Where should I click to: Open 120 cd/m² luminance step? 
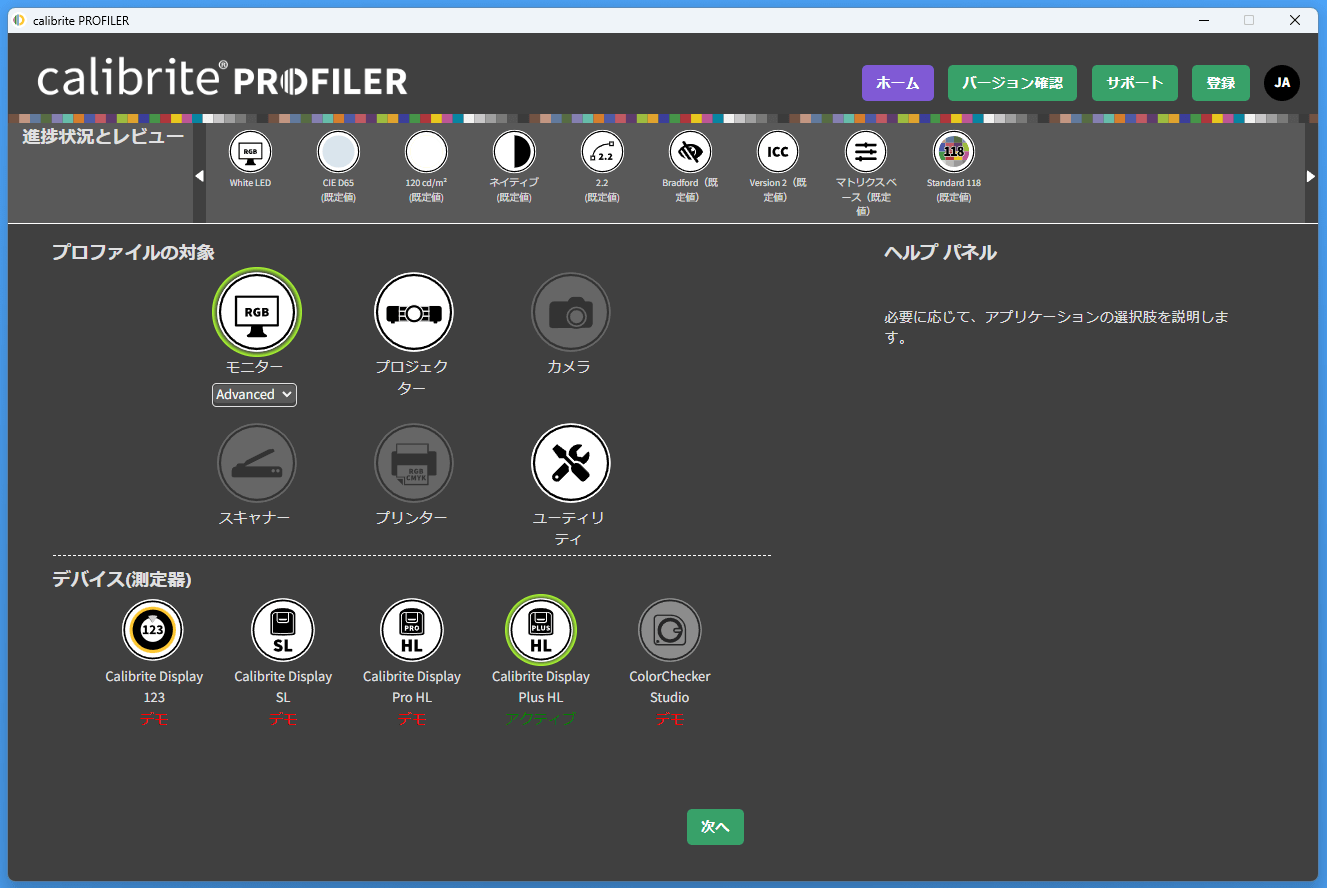(426, 153)
